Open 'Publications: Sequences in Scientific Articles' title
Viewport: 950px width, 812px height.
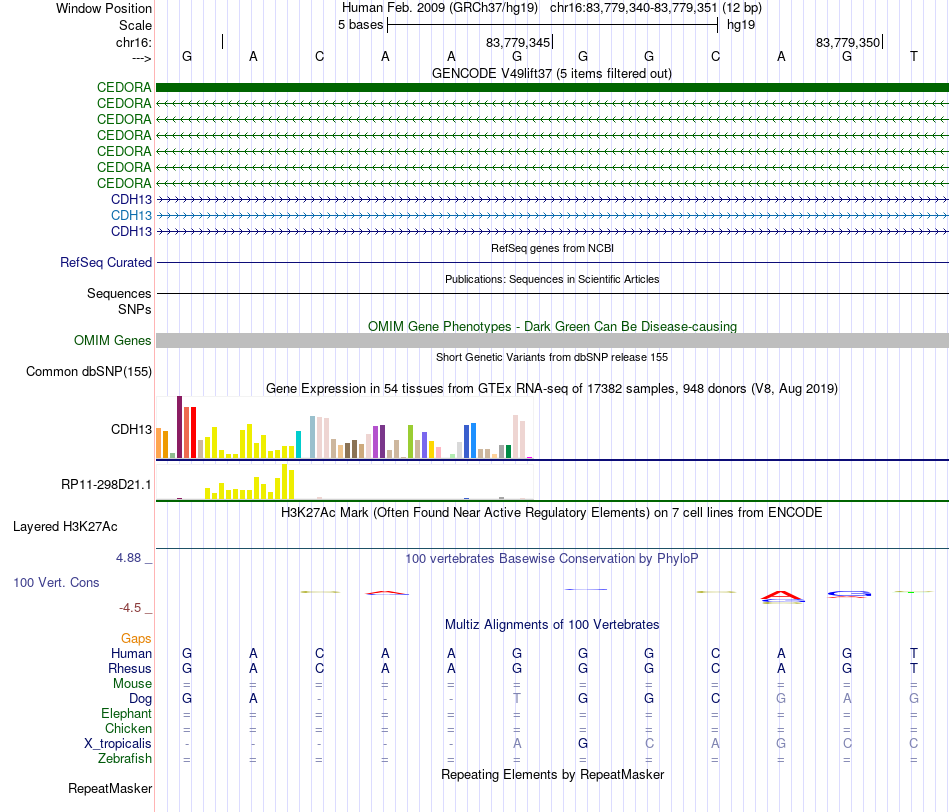click(x=552, y=279)
